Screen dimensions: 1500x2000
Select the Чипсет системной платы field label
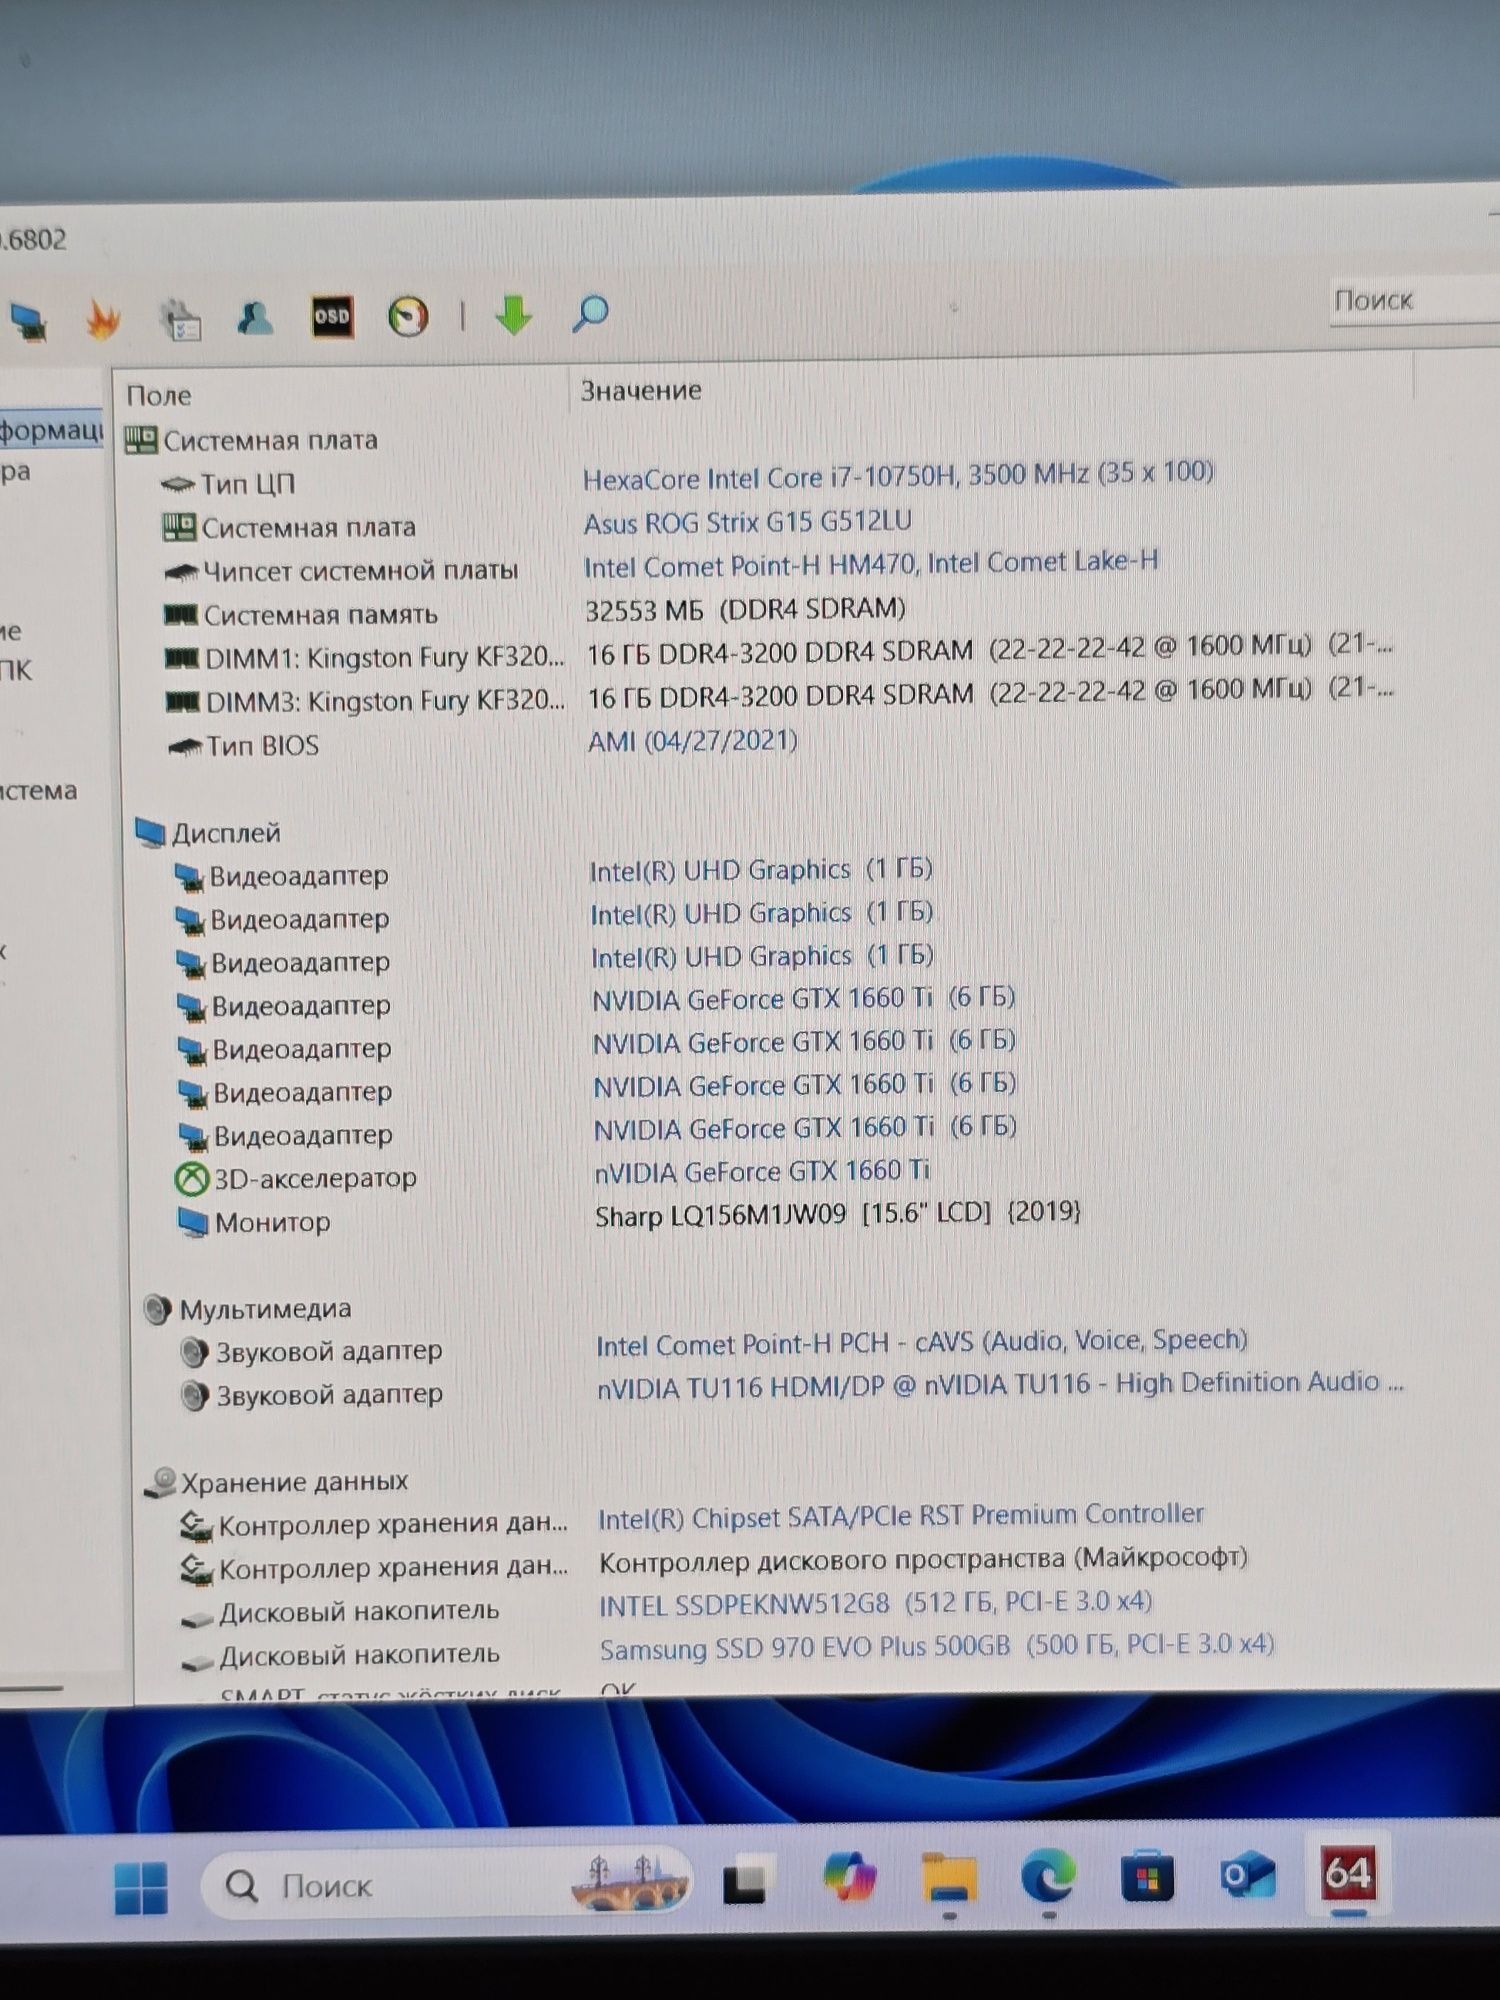pos(361,571)
